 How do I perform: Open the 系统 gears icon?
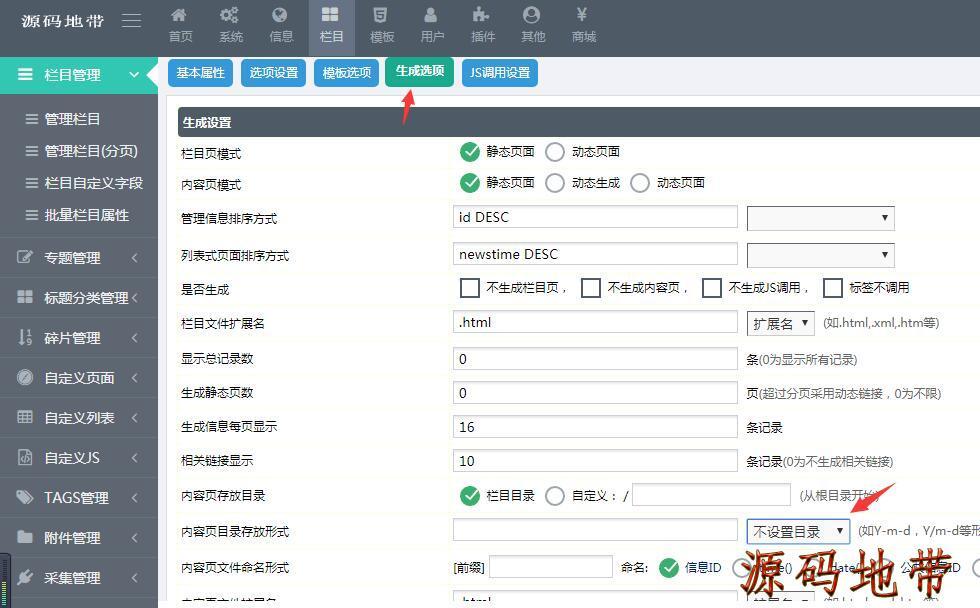229,14
